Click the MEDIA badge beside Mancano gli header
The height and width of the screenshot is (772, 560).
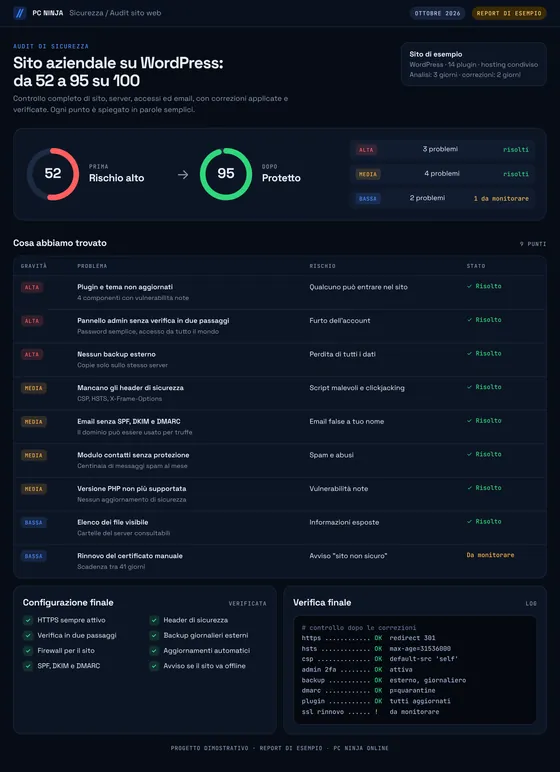pyautogui.click(x=33, y=388)
